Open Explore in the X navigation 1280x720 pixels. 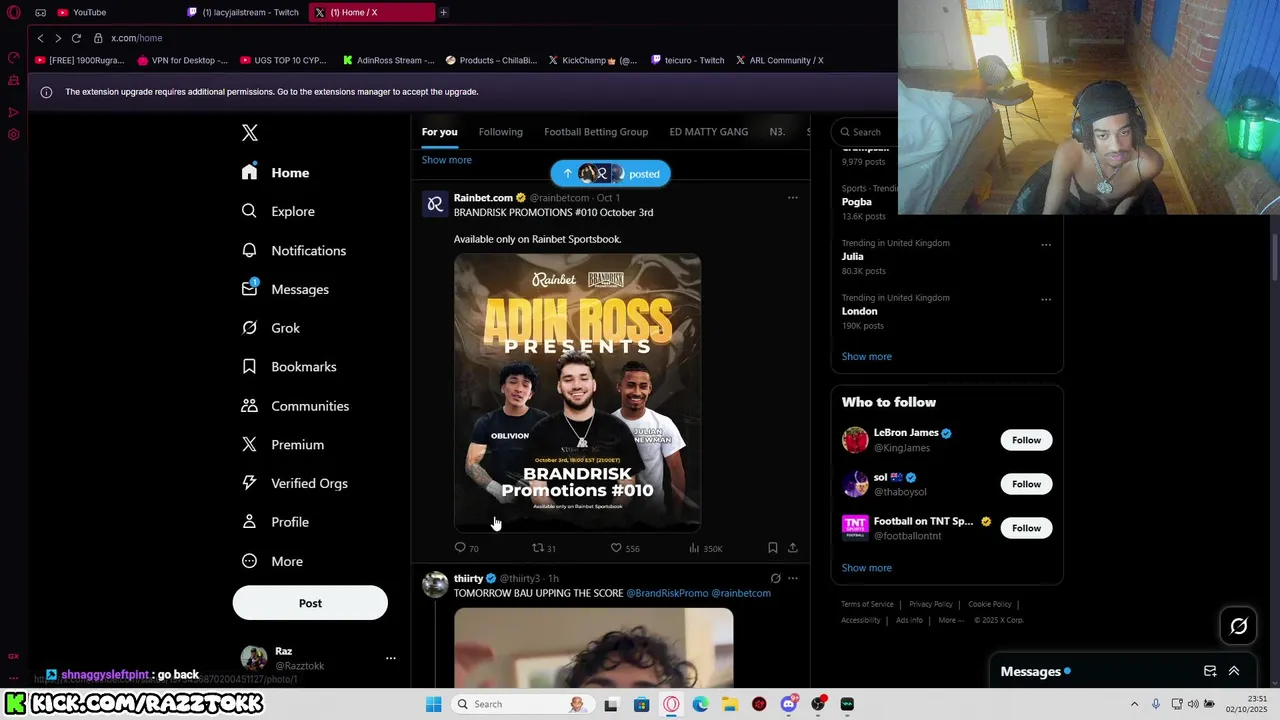[279, 211]
